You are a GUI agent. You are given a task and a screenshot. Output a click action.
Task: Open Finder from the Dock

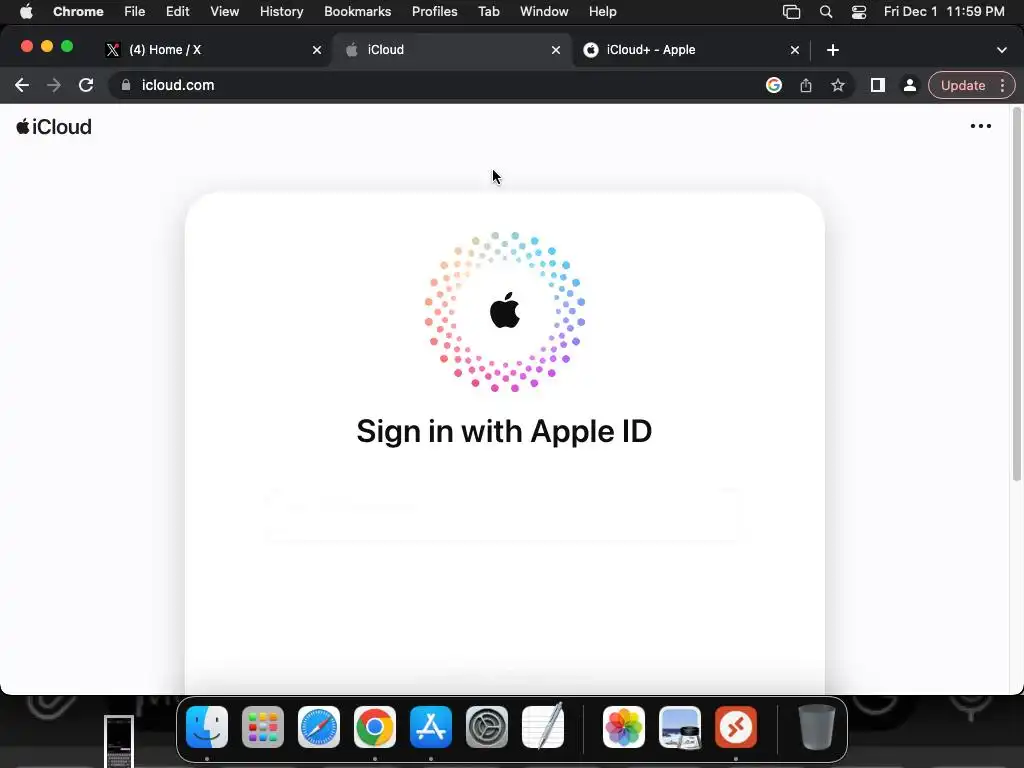[207, 727]
